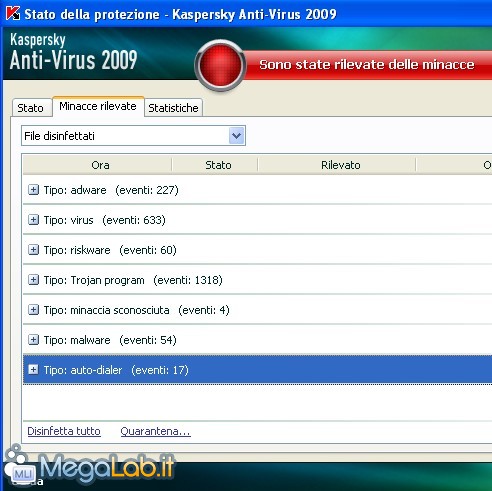Open the File disinfettati dropdown arrow
Image resolution: width=492 pixels, height=491 pixels.
coord(237,136)
